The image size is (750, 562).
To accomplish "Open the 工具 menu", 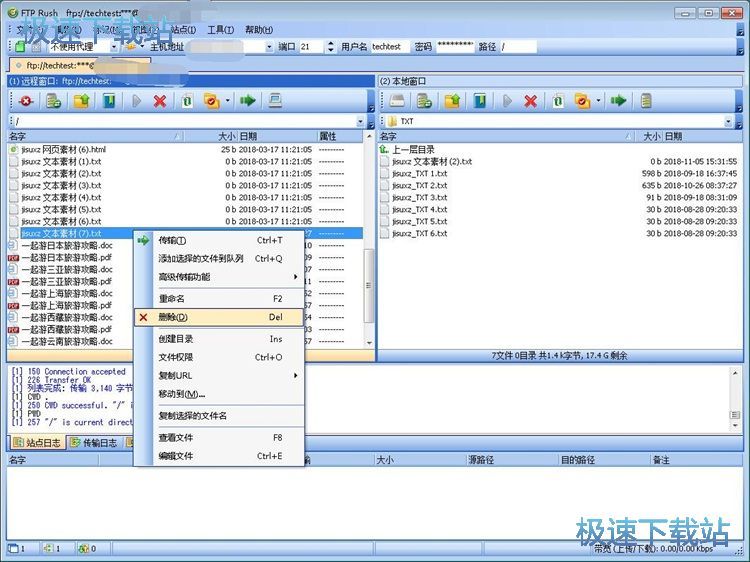I will (x=221, y=30).
